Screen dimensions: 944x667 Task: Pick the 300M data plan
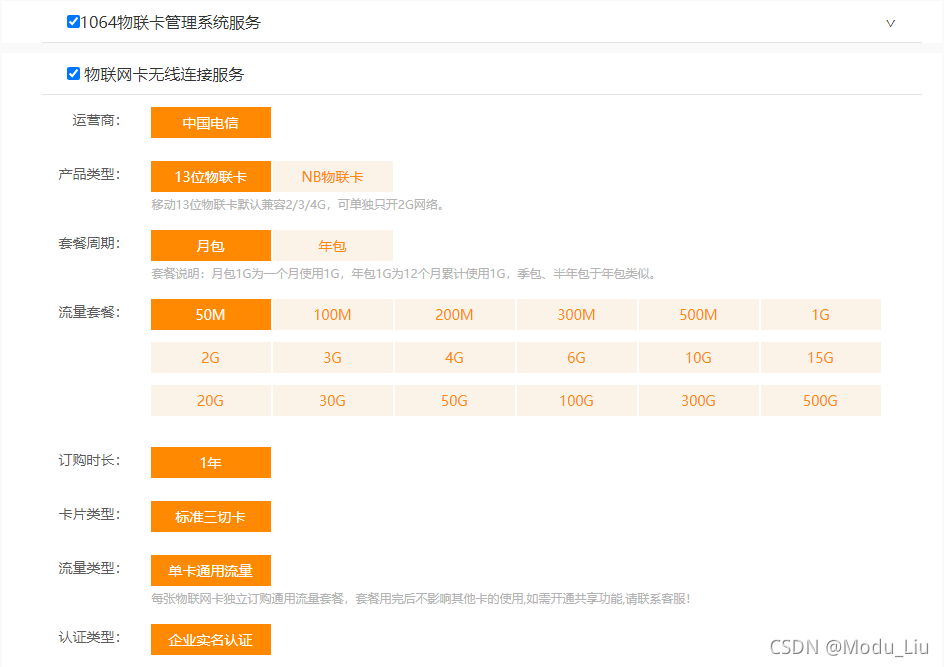click(577, 315)
